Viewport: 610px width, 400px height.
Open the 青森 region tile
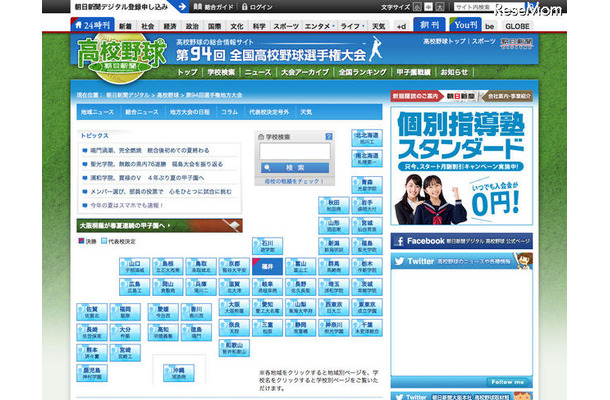366,185
